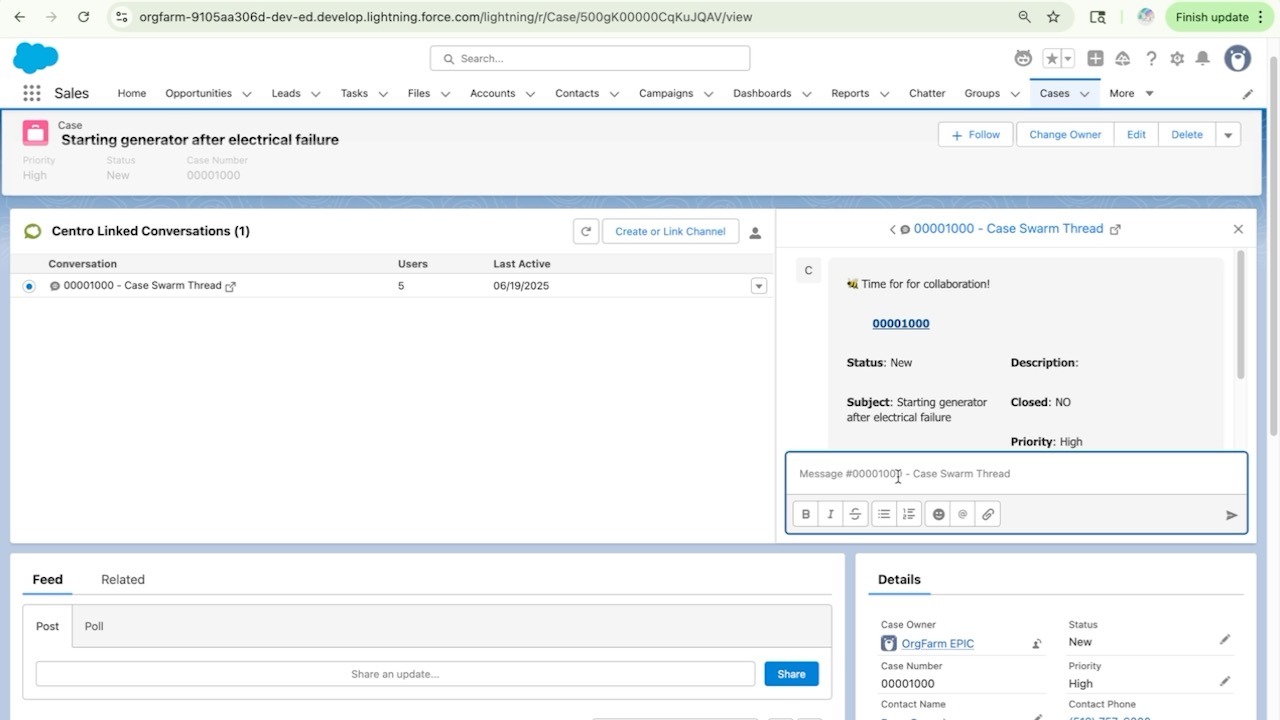The height and width of the screenshot is (720, 1280).
Task: Change Case Owner icon next to OrgFarm EPIC
Action: coord(1037,644)
